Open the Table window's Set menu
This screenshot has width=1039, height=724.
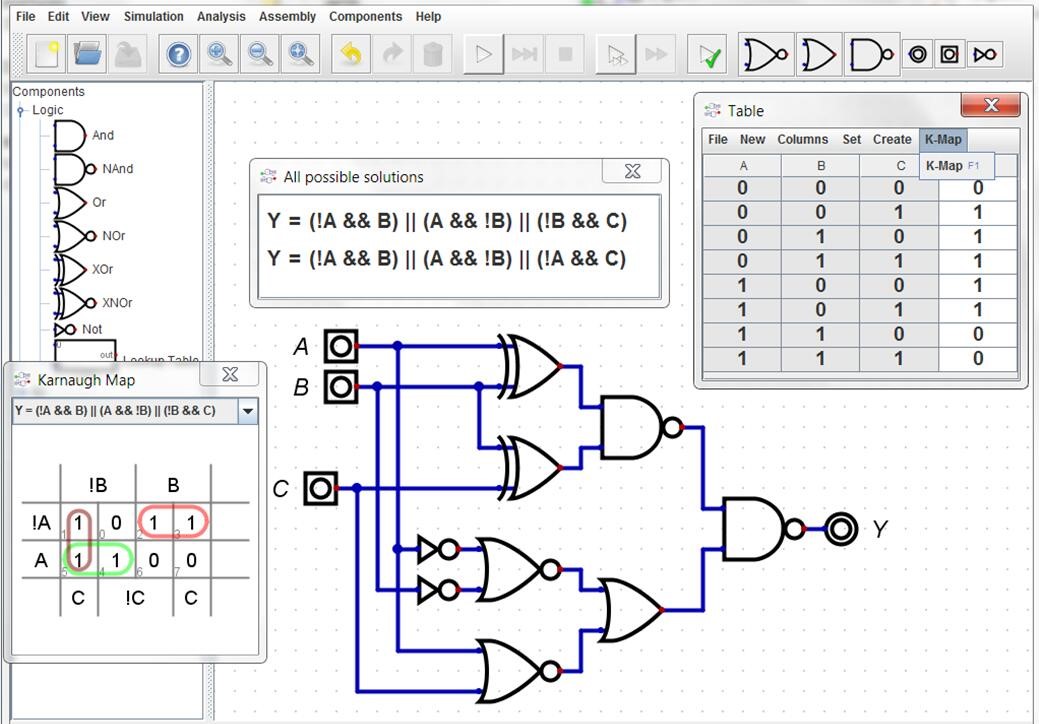851,140
